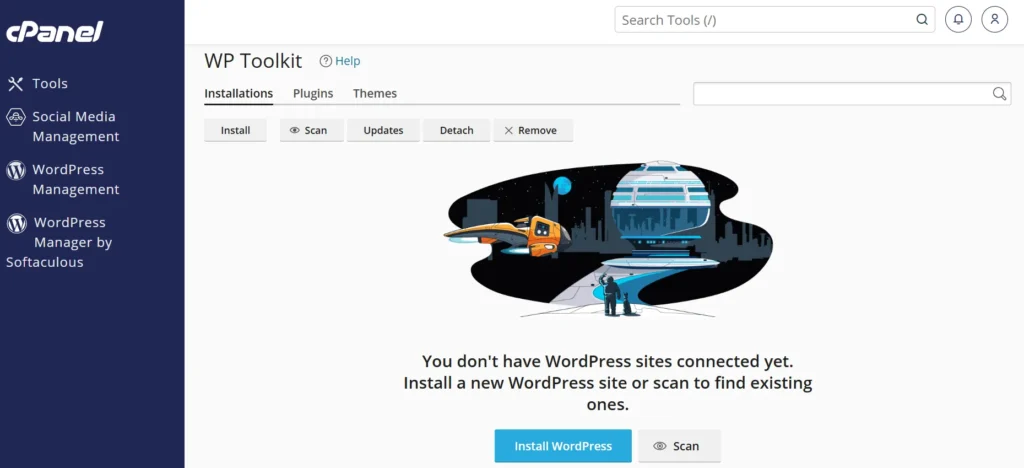
Task: Click the Search Tools magnifier icon
Action: coord(921,20)
